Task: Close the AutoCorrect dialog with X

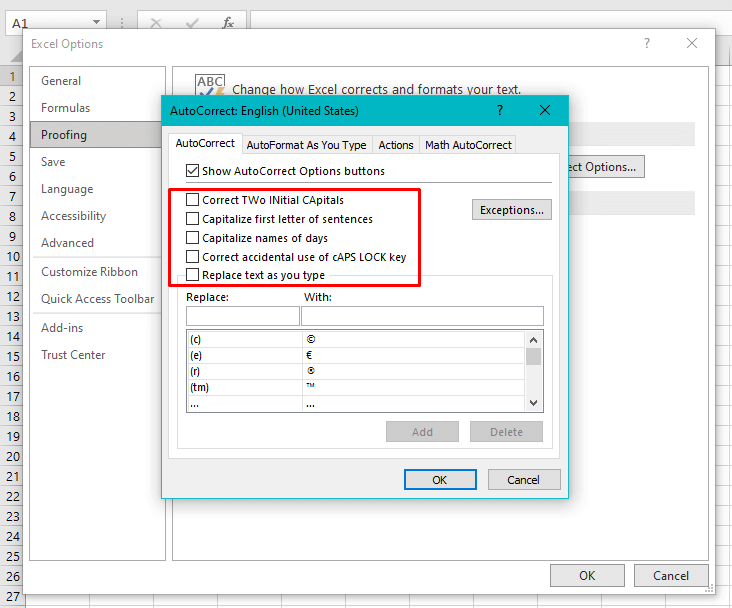Action: coord(545,110)
